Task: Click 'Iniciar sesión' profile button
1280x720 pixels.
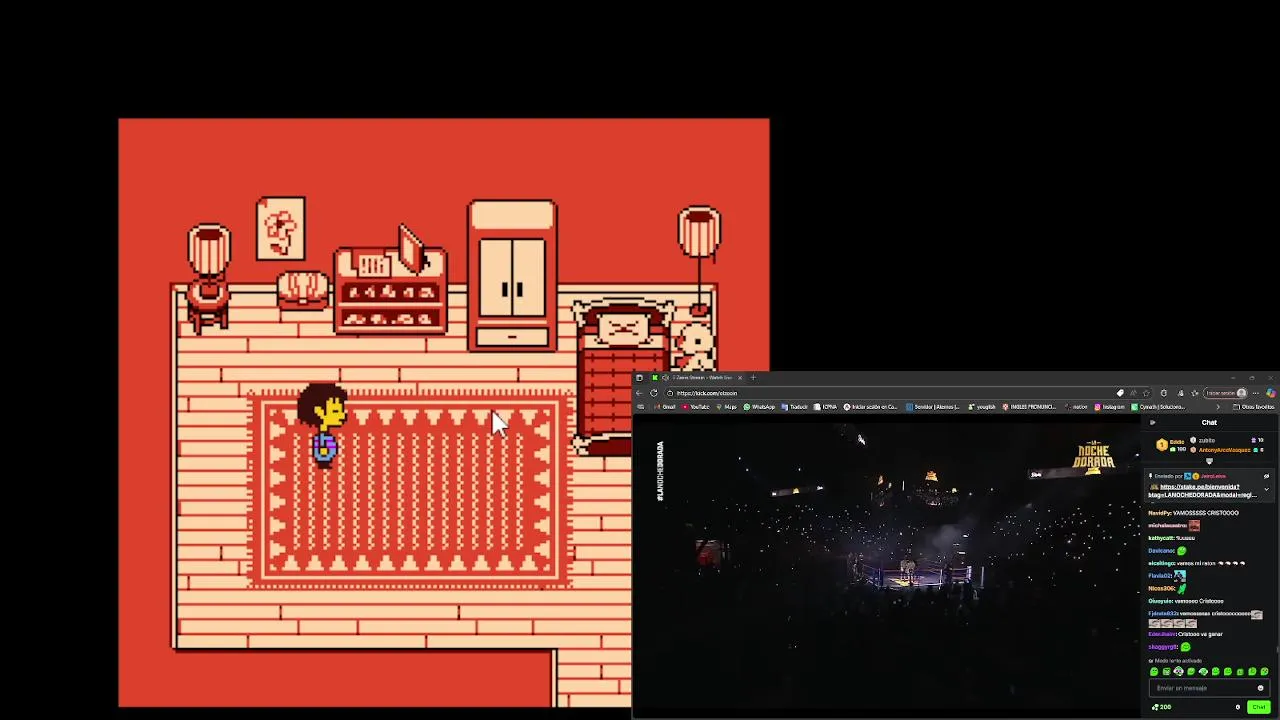Action: point(1225,393)
